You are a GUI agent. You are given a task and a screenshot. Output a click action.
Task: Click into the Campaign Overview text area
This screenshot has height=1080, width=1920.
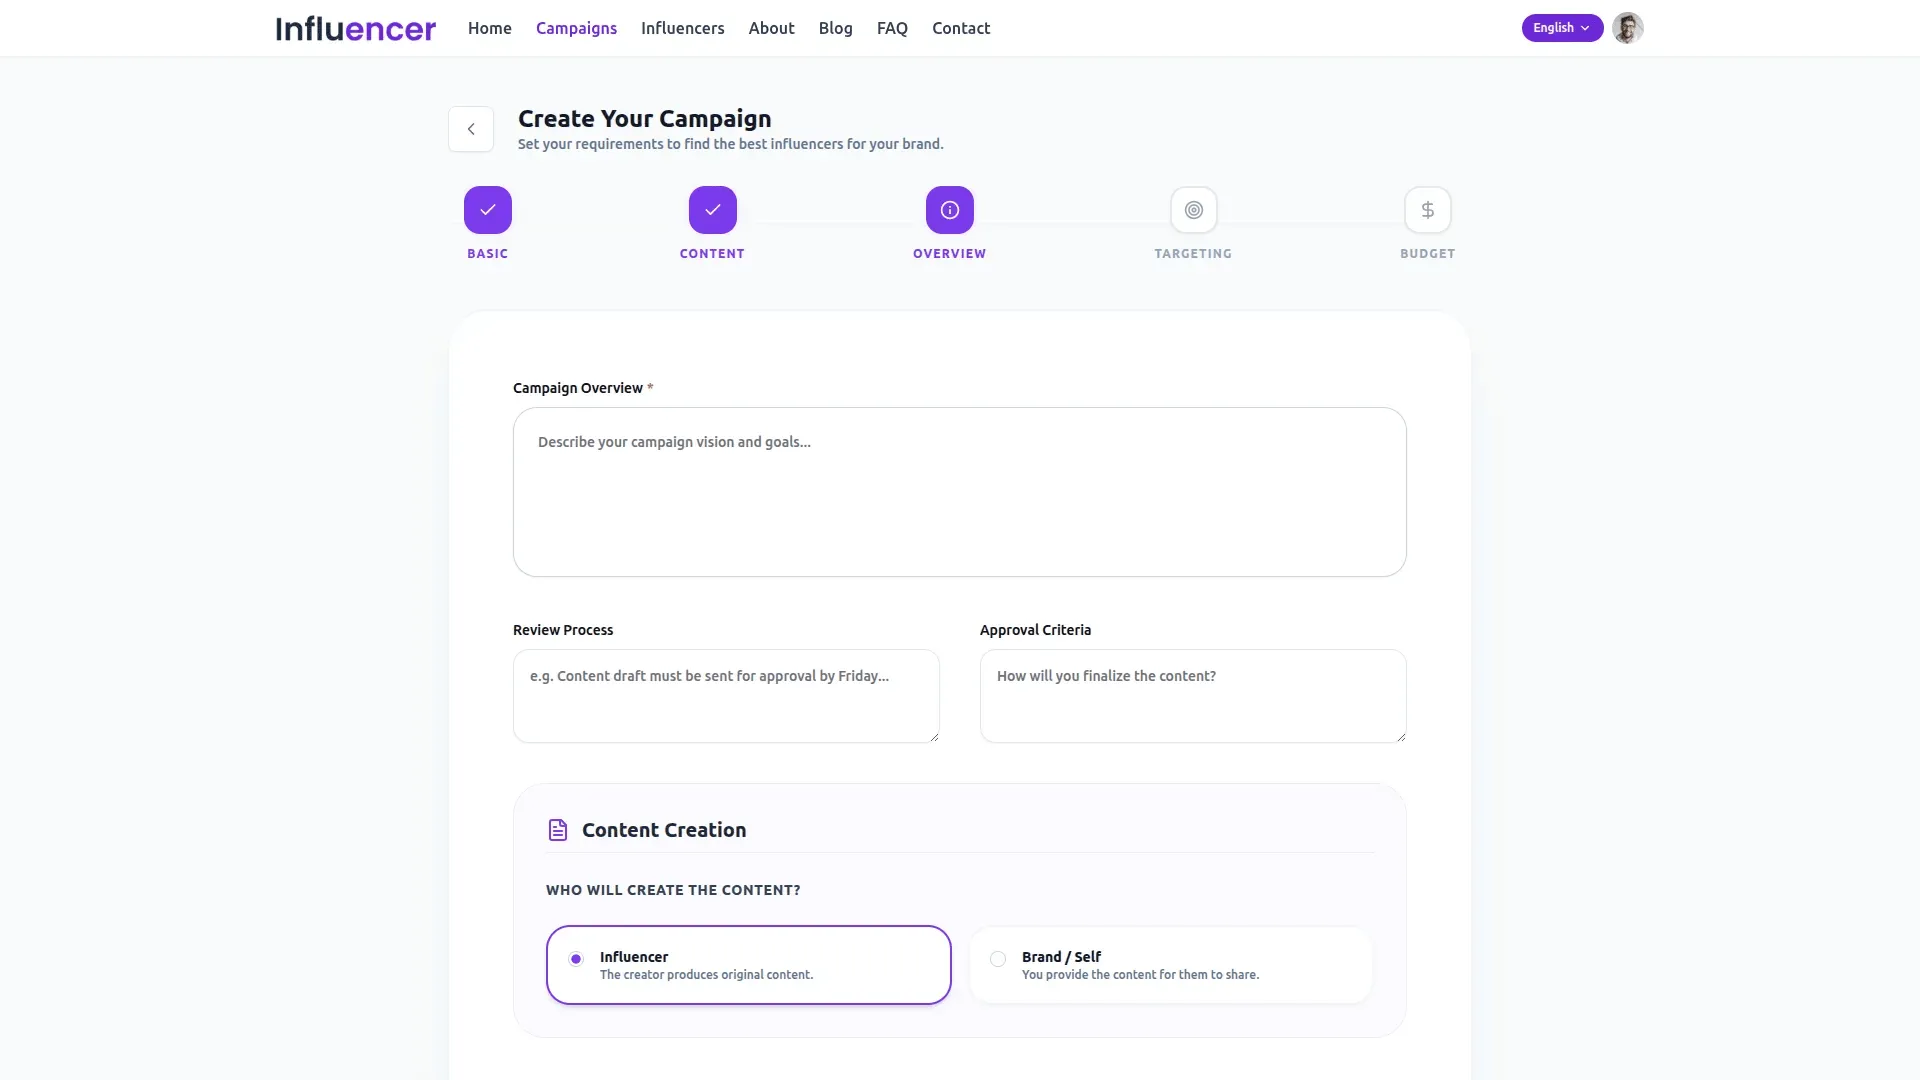tap(959, 492)
